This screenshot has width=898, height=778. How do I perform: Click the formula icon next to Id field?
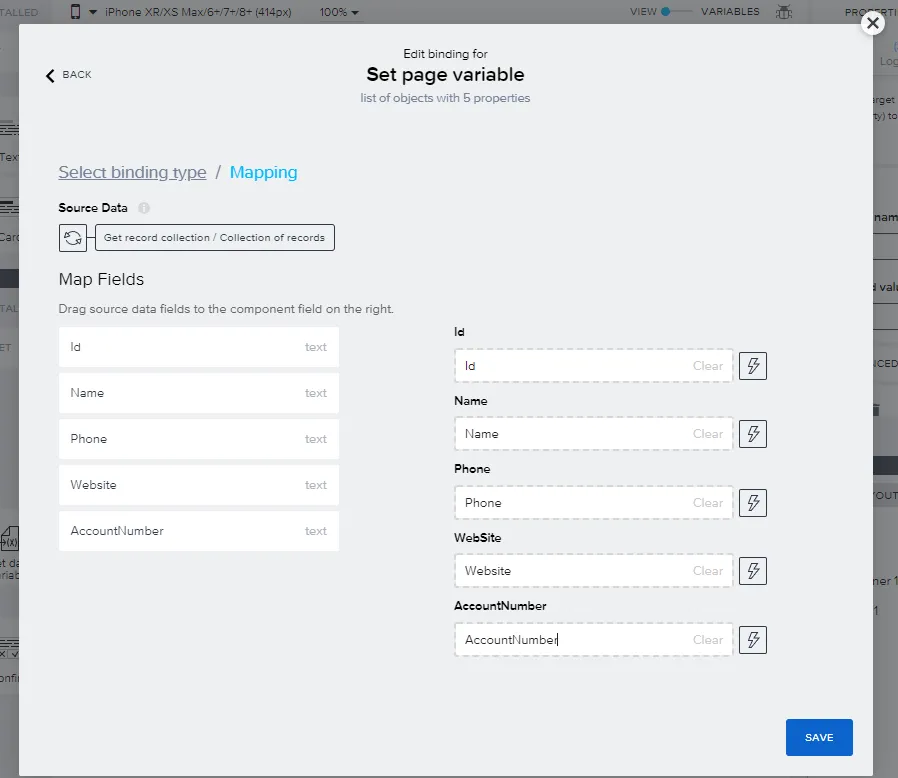[752, 366]
